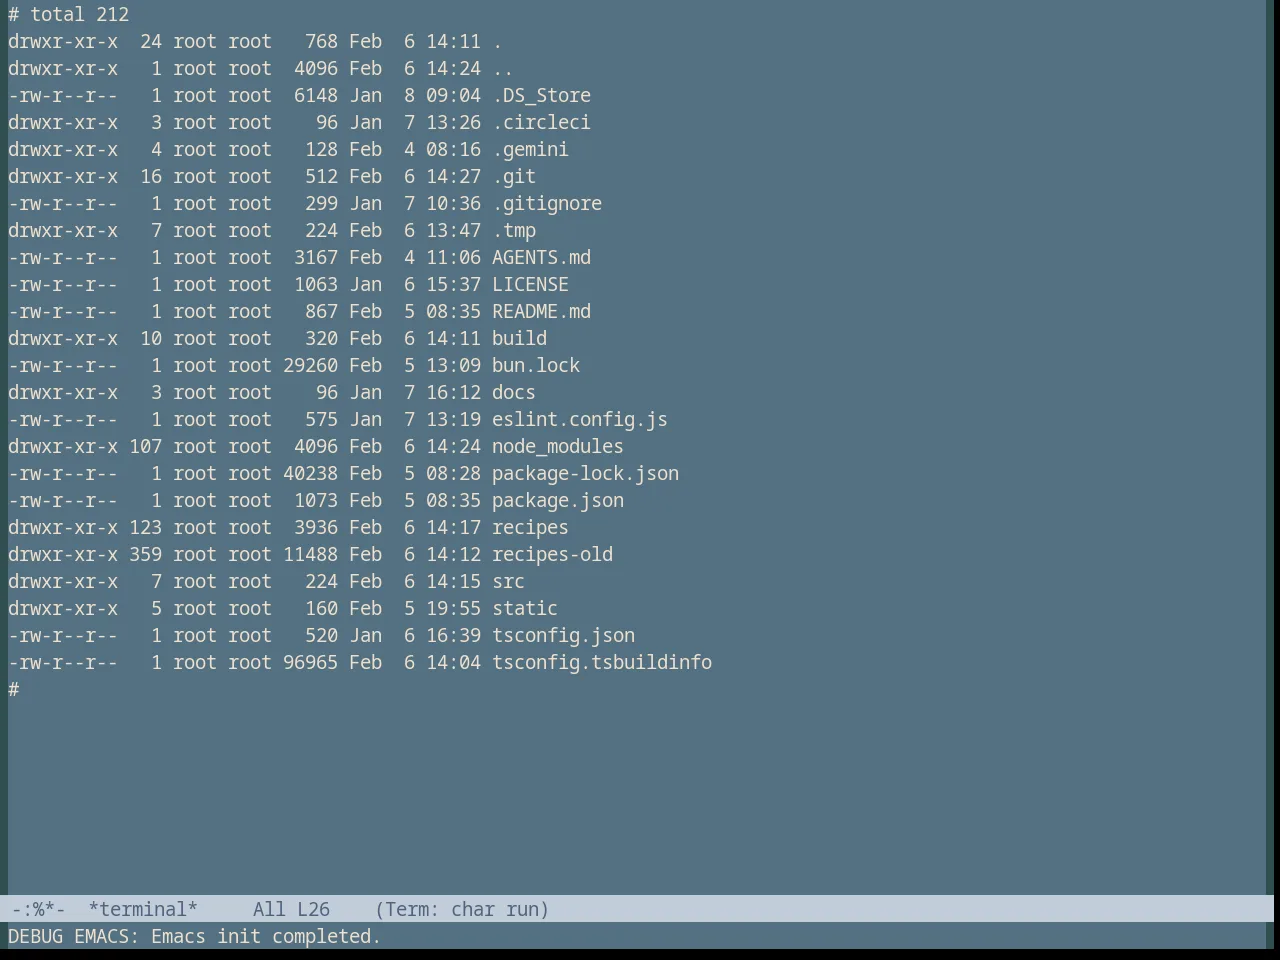Click the size 40238 value
The width and height of the screenshot is (1280, 960).
pos(310,474)
